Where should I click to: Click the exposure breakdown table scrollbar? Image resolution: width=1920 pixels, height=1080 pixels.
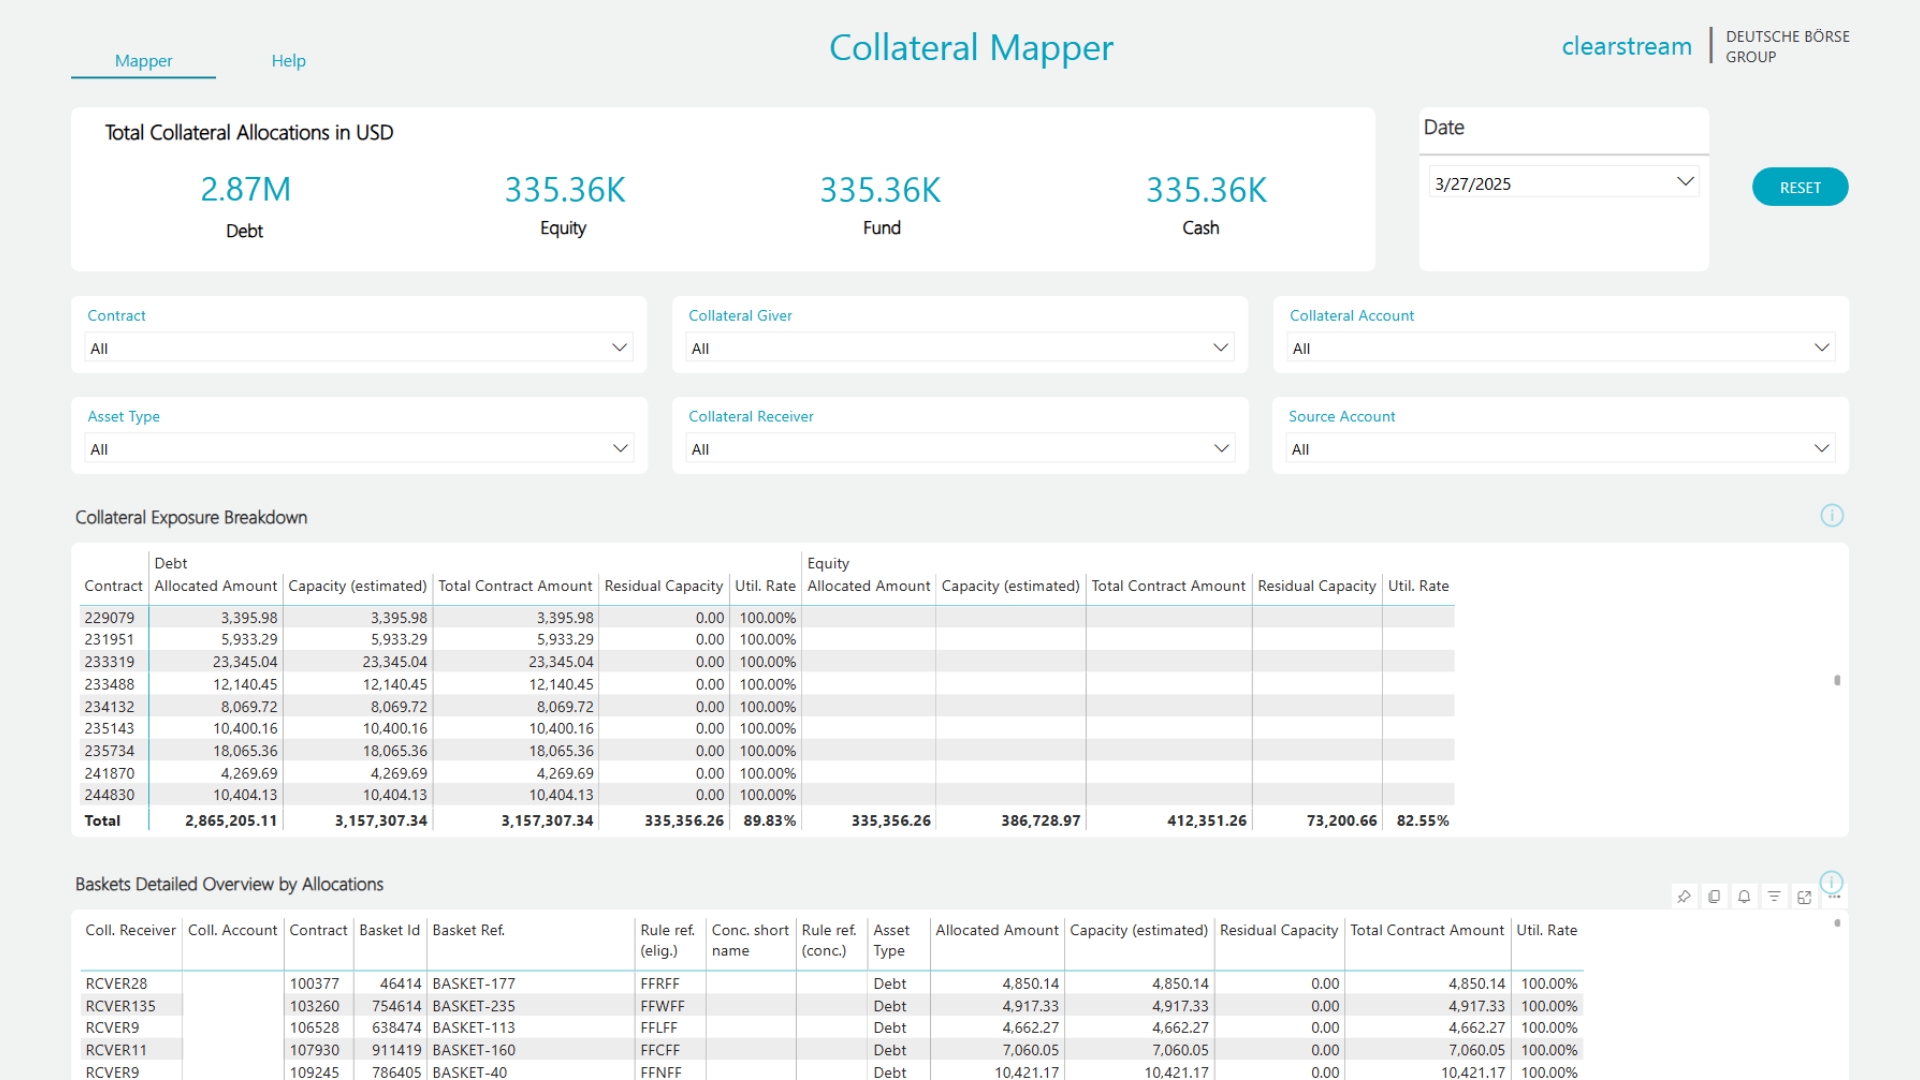(1837, 681)
